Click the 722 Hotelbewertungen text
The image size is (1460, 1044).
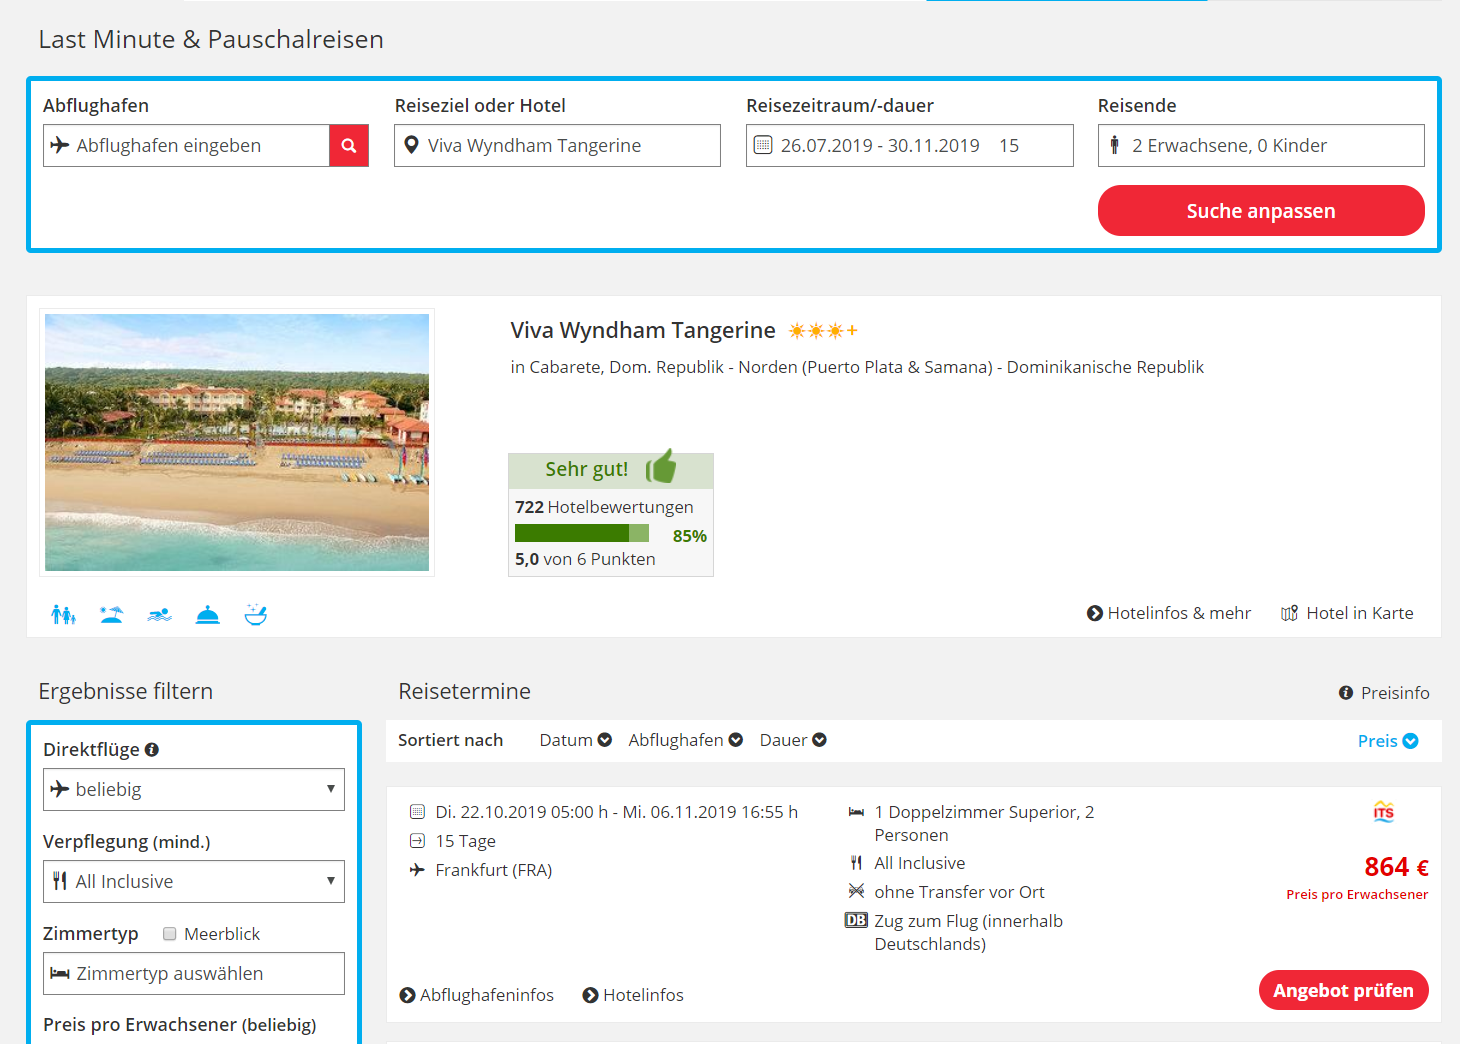point(604,507)
